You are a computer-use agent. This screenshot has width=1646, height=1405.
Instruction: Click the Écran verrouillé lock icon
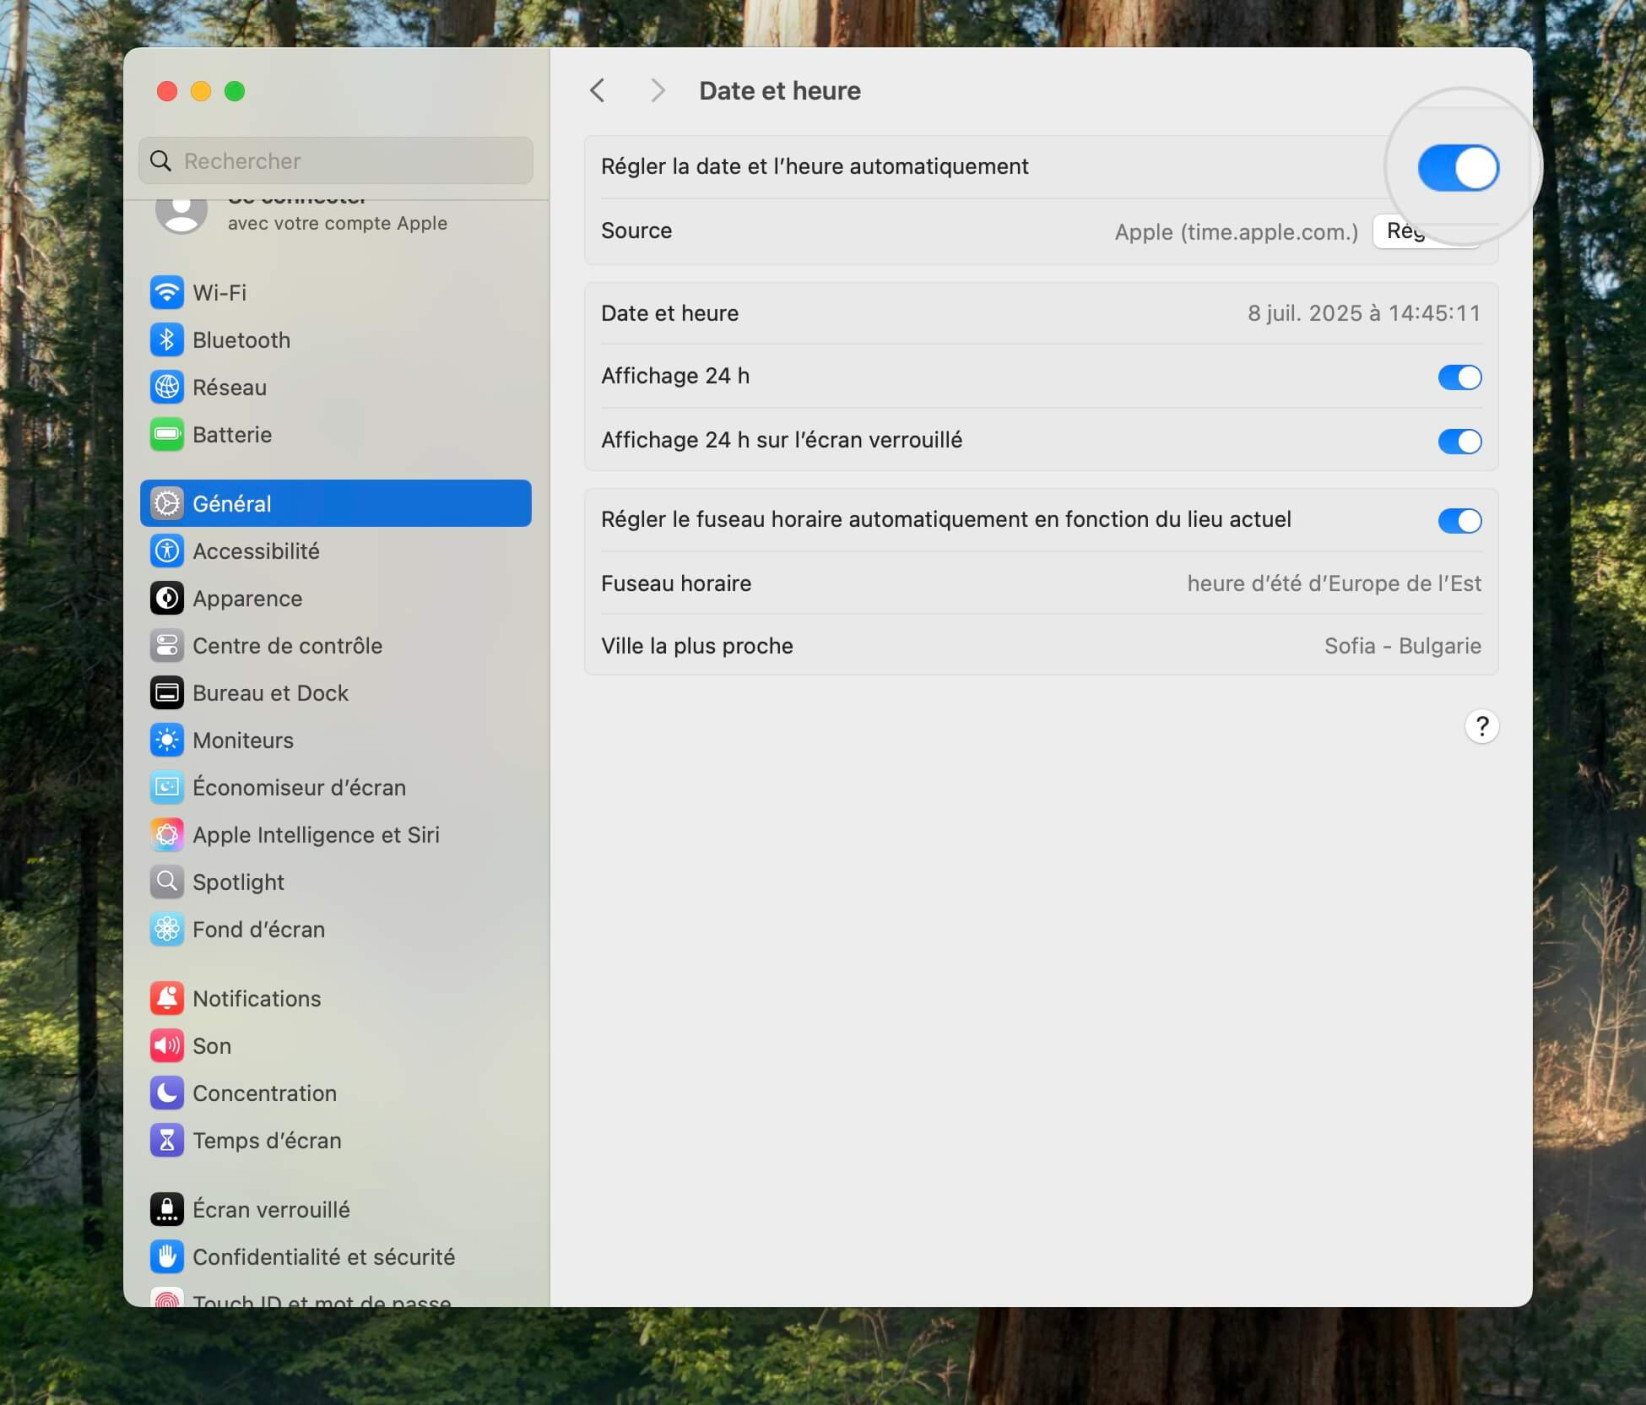(167, 1209)
